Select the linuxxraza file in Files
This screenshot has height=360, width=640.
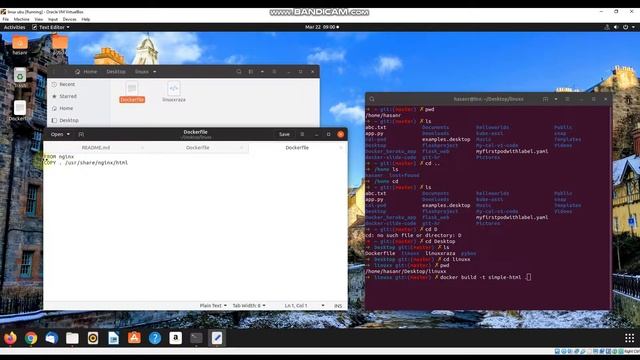174,92
